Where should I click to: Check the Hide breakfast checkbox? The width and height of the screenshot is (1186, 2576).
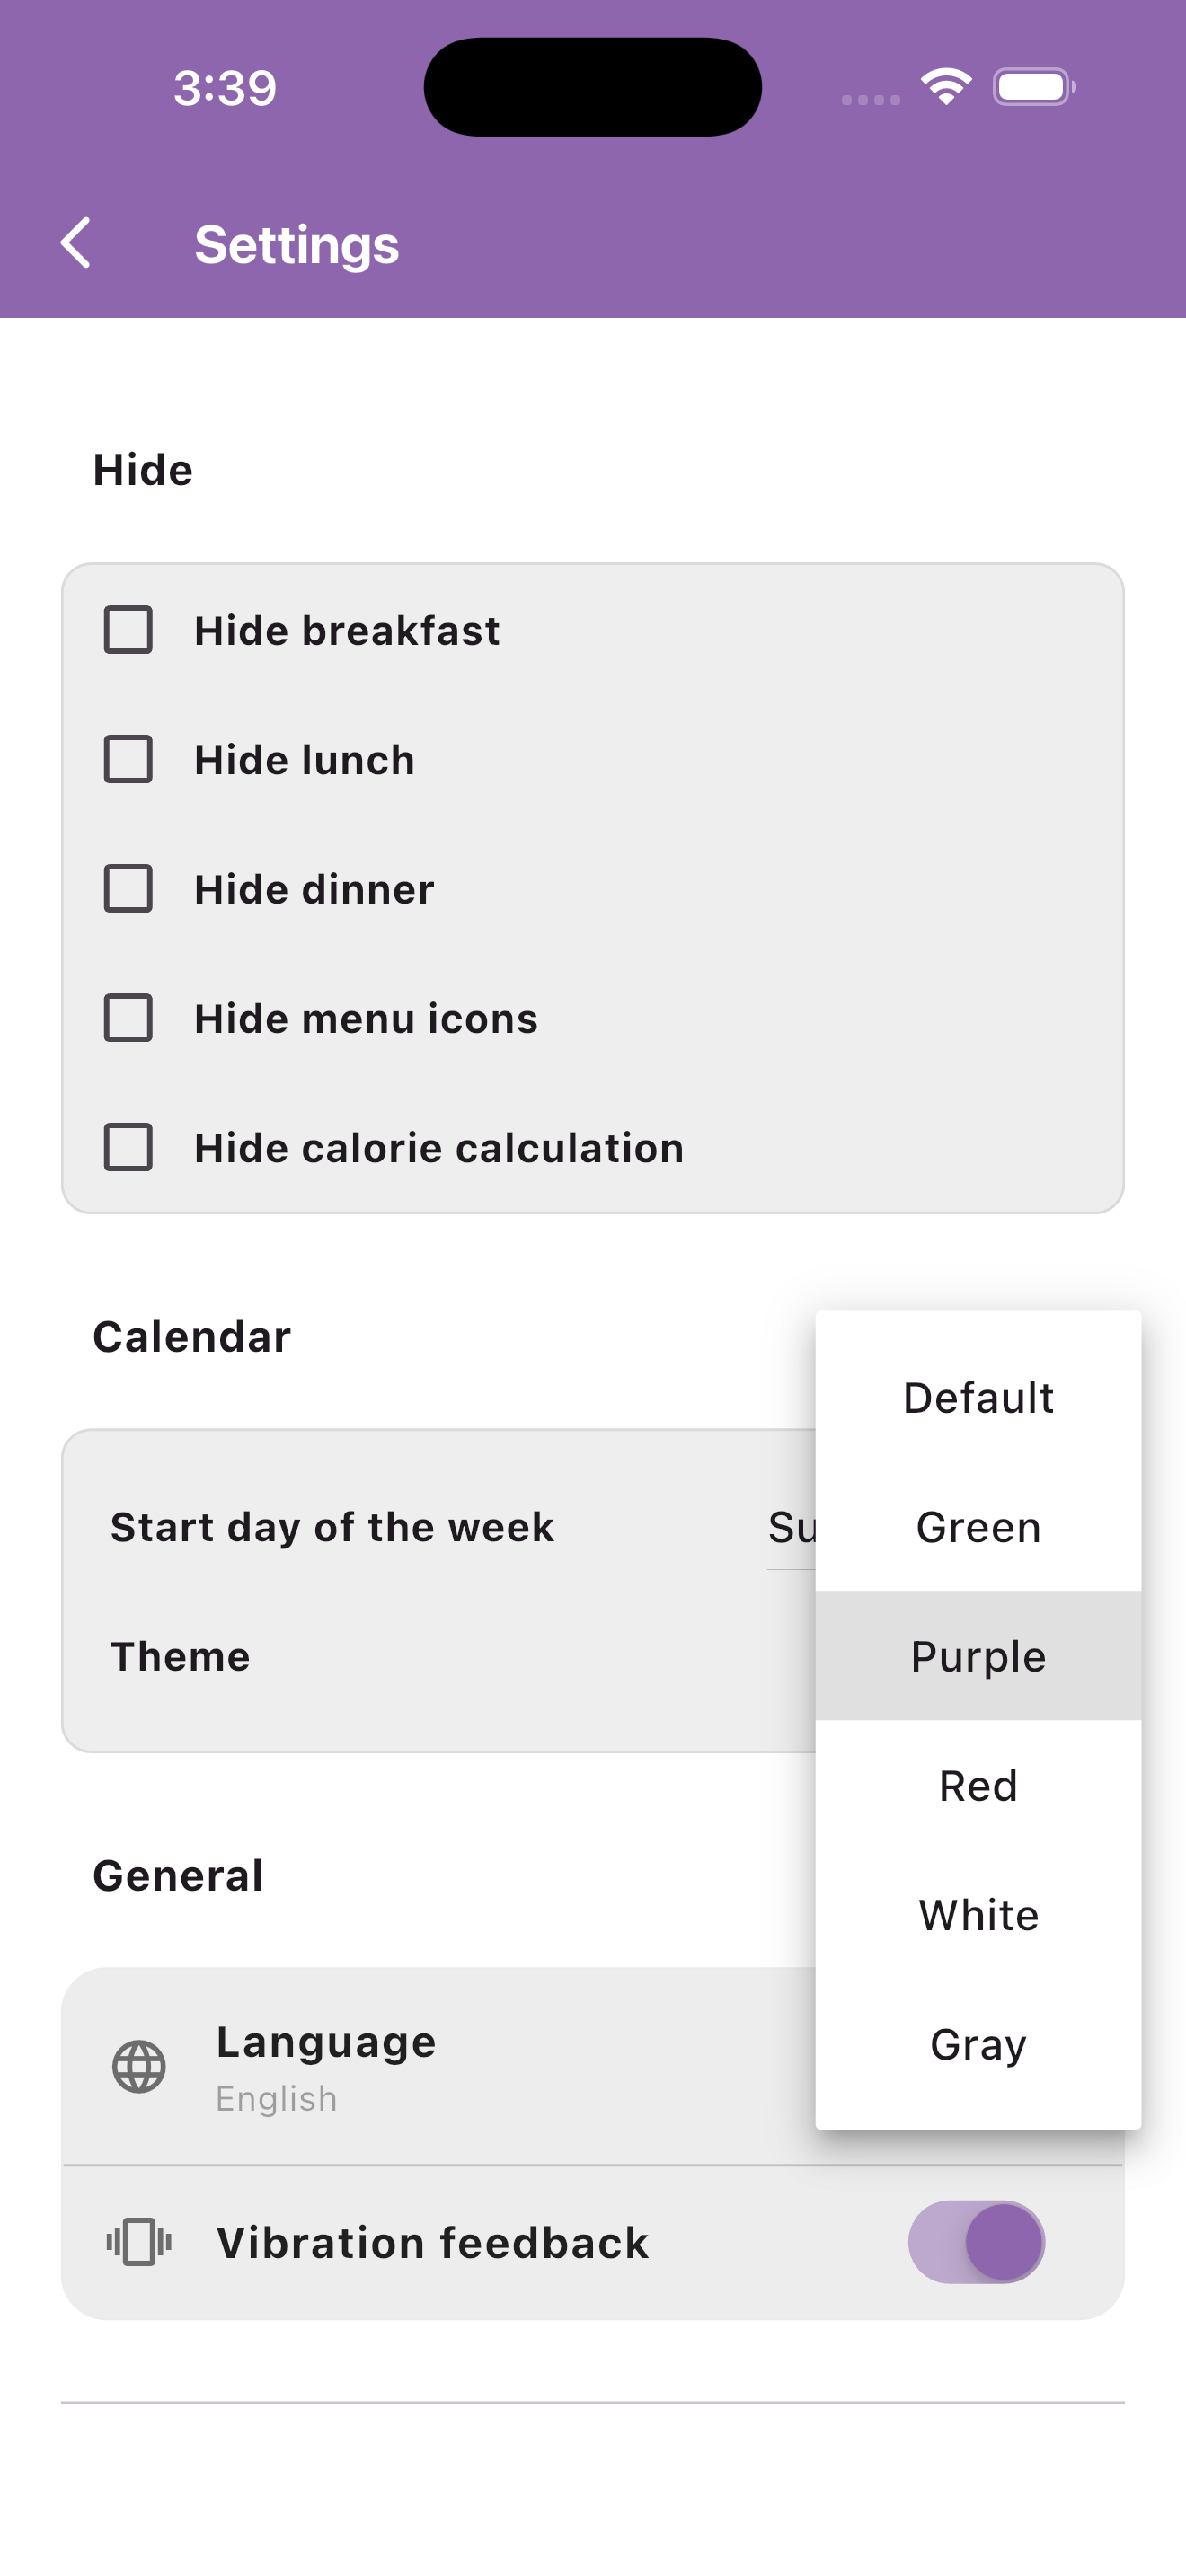128,630
